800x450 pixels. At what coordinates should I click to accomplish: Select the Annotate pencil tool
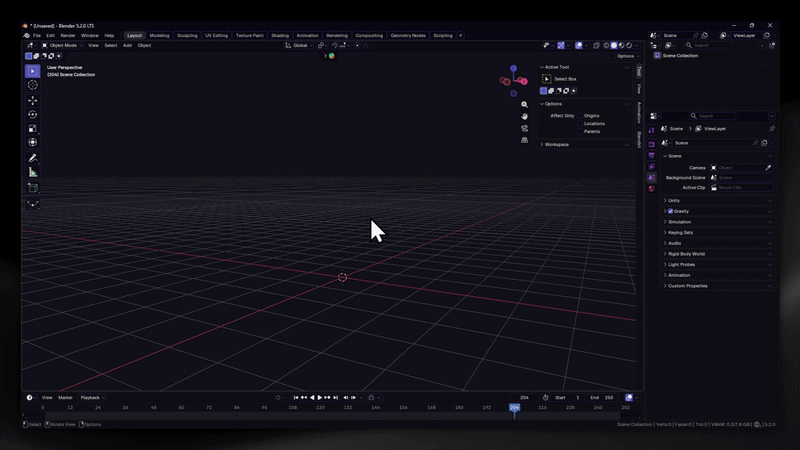(x=33, y=158)
